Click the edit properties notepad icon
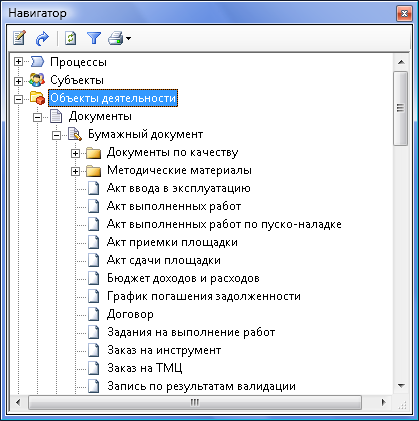Image resolution: width=419 pixels, height=421 pixels. click(x=19, y=38)
